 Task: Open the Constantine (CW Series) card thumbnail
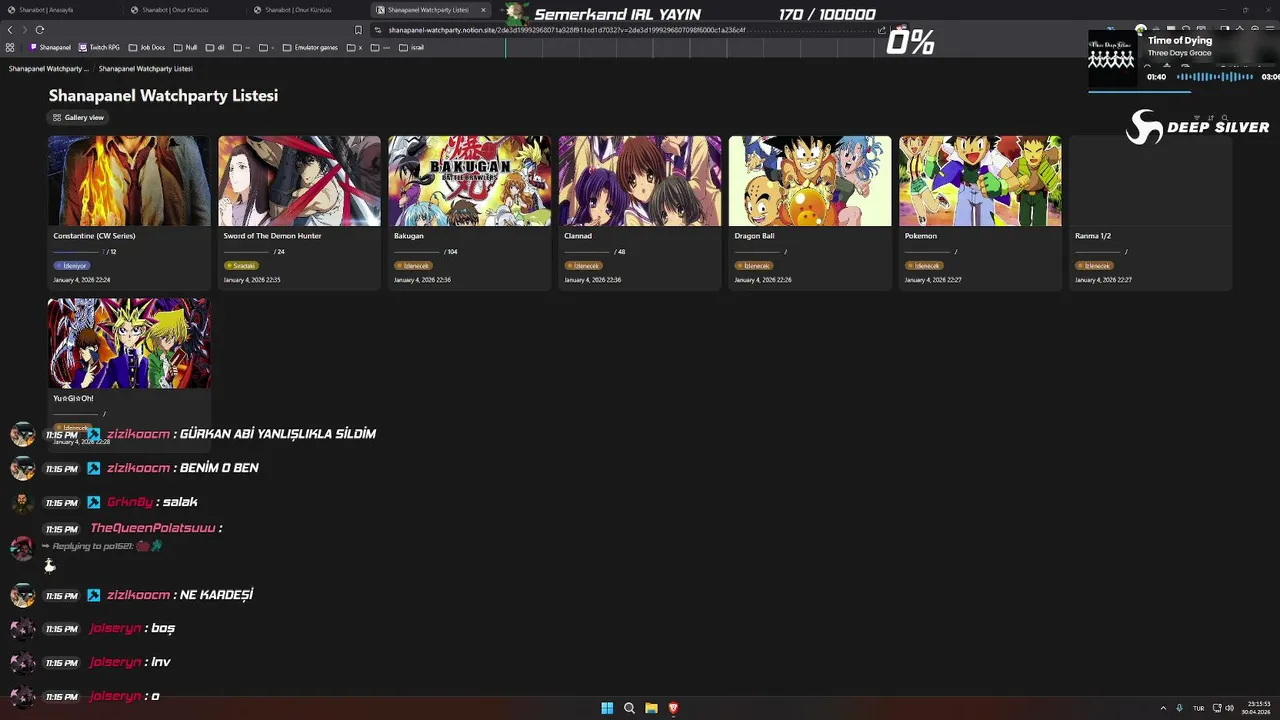[129, 181]
